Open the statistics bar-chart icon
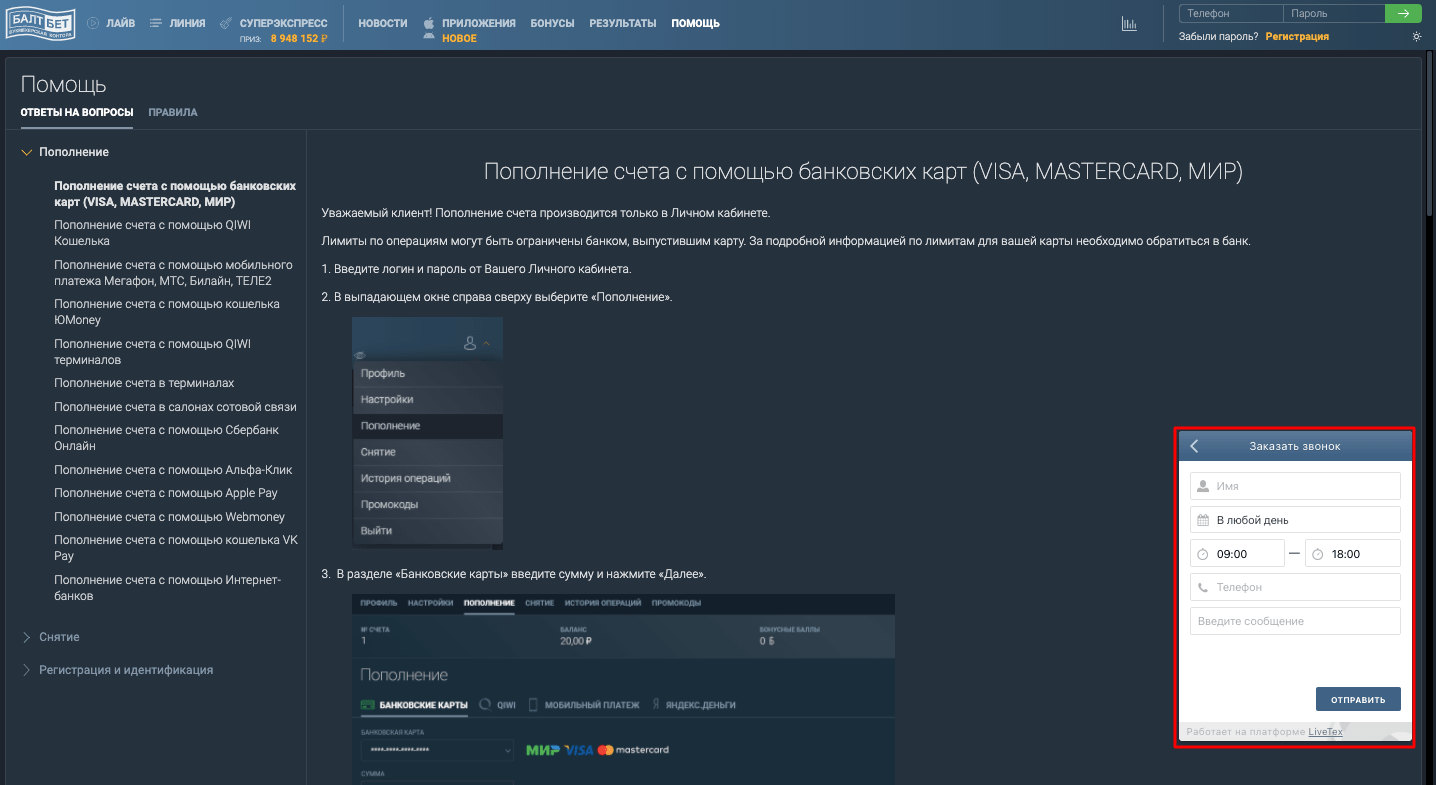Screen dimensions: 1436x785 tap(1129, 24)
